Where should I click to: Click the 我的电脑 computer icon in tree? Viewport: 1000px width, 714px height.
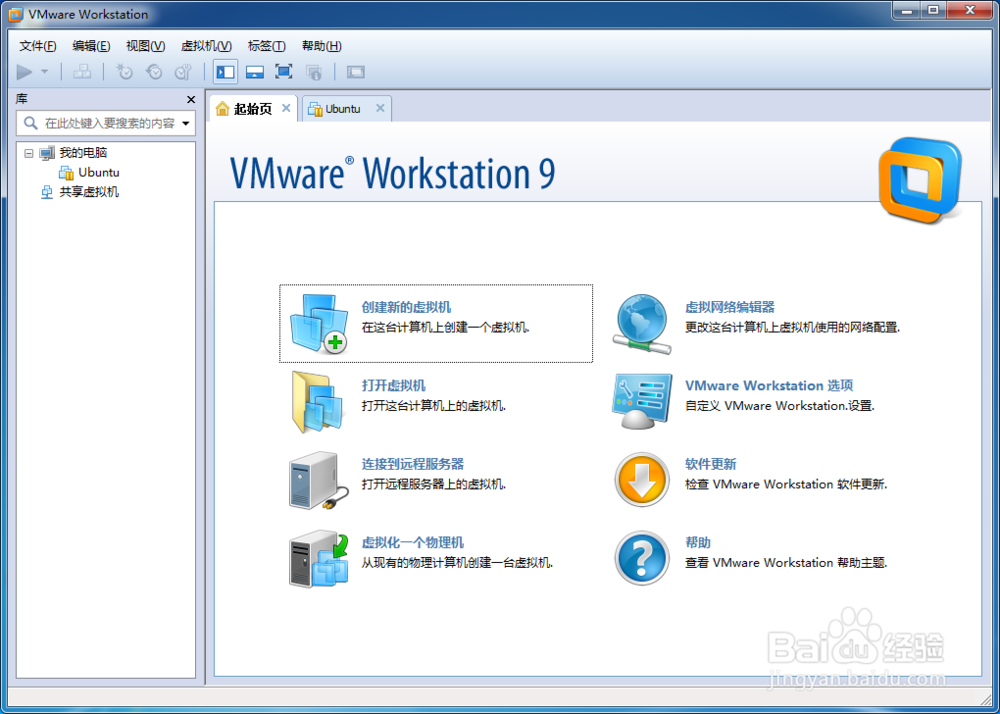(x=47, y=153)
